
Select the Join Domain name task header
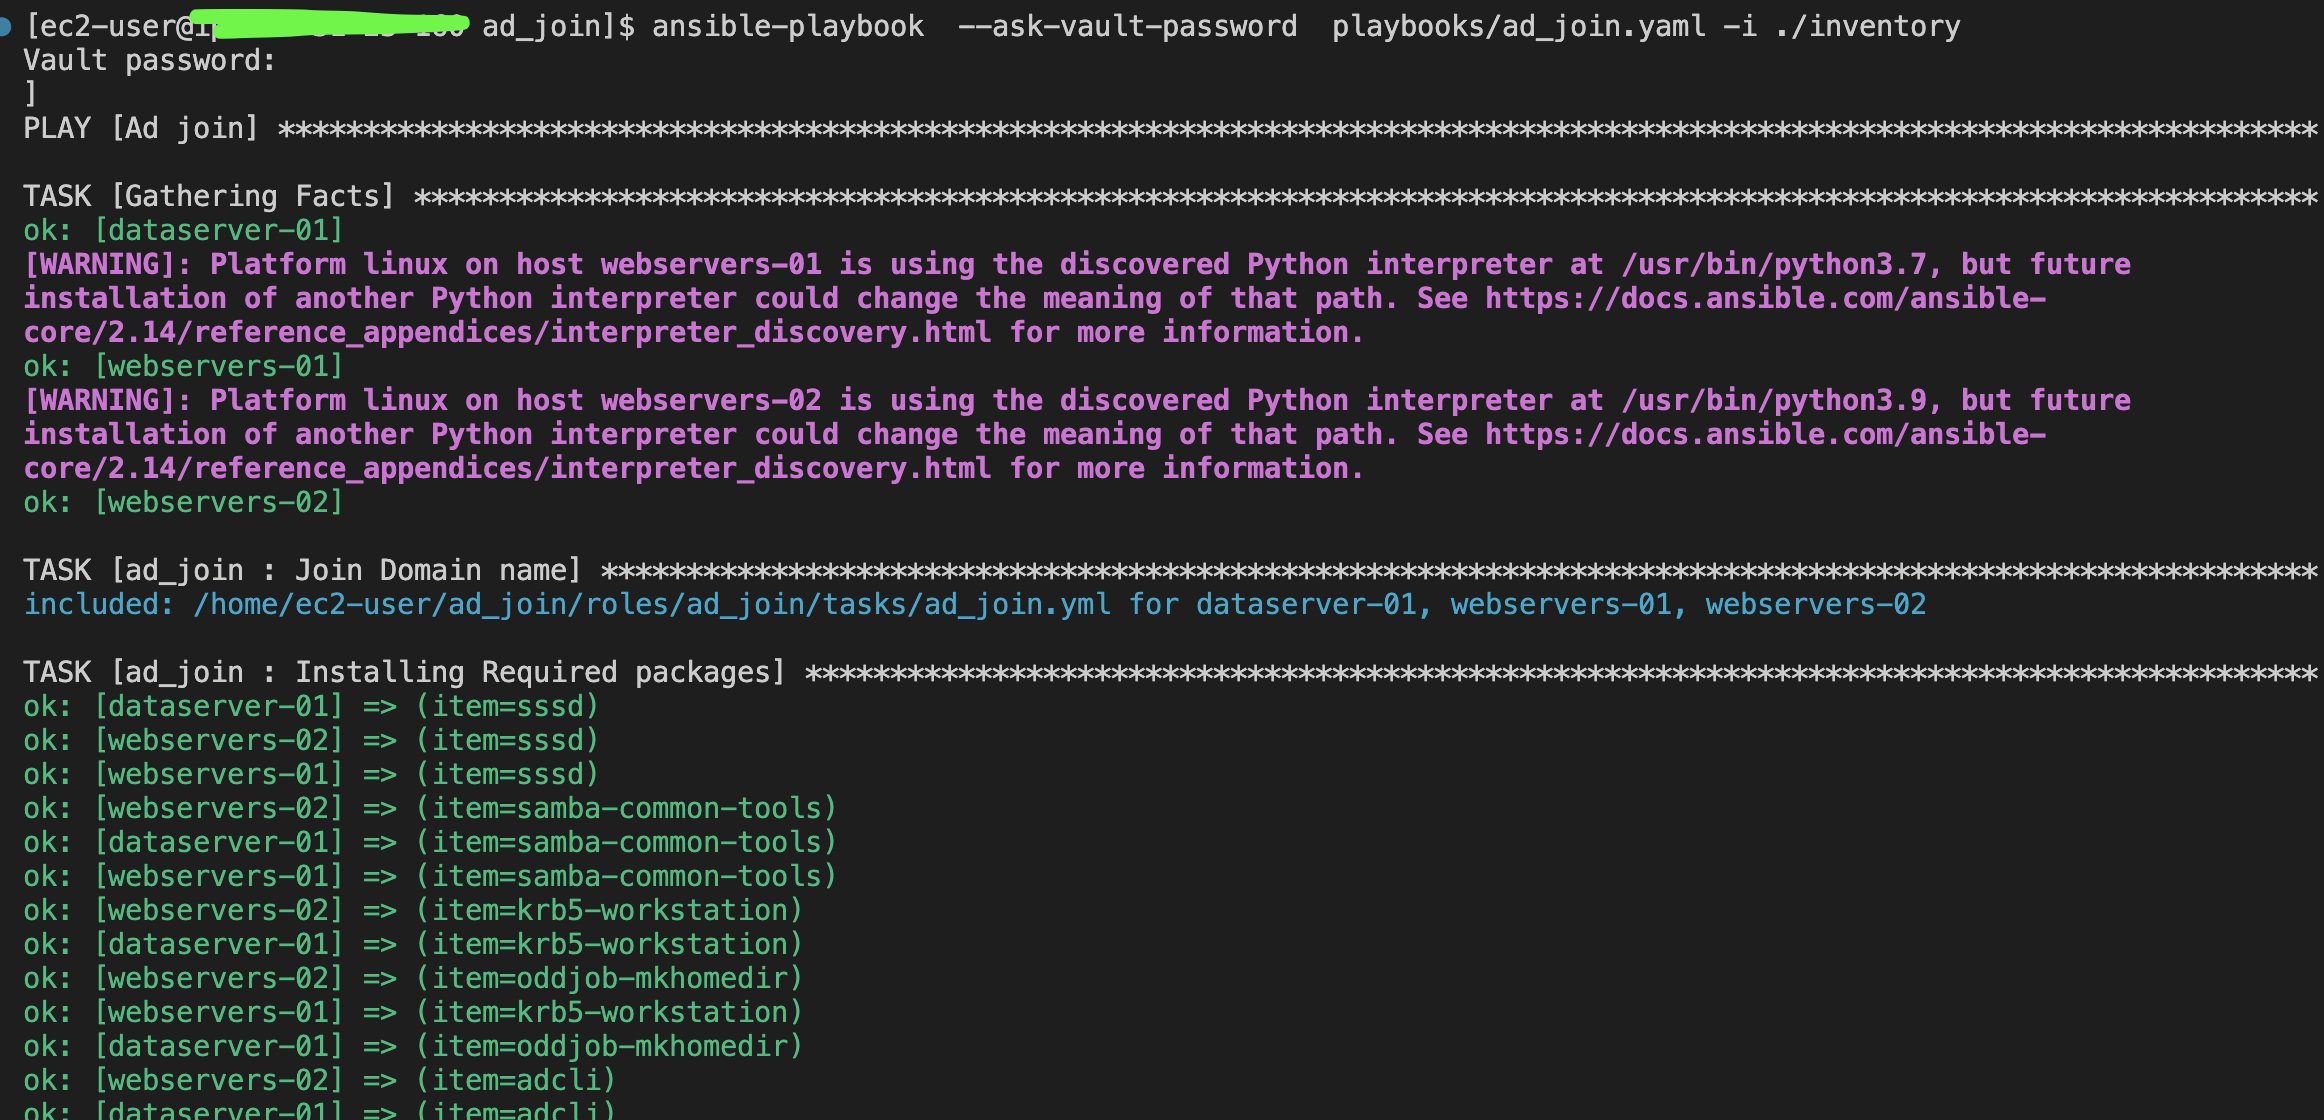(x=302, y=570)
